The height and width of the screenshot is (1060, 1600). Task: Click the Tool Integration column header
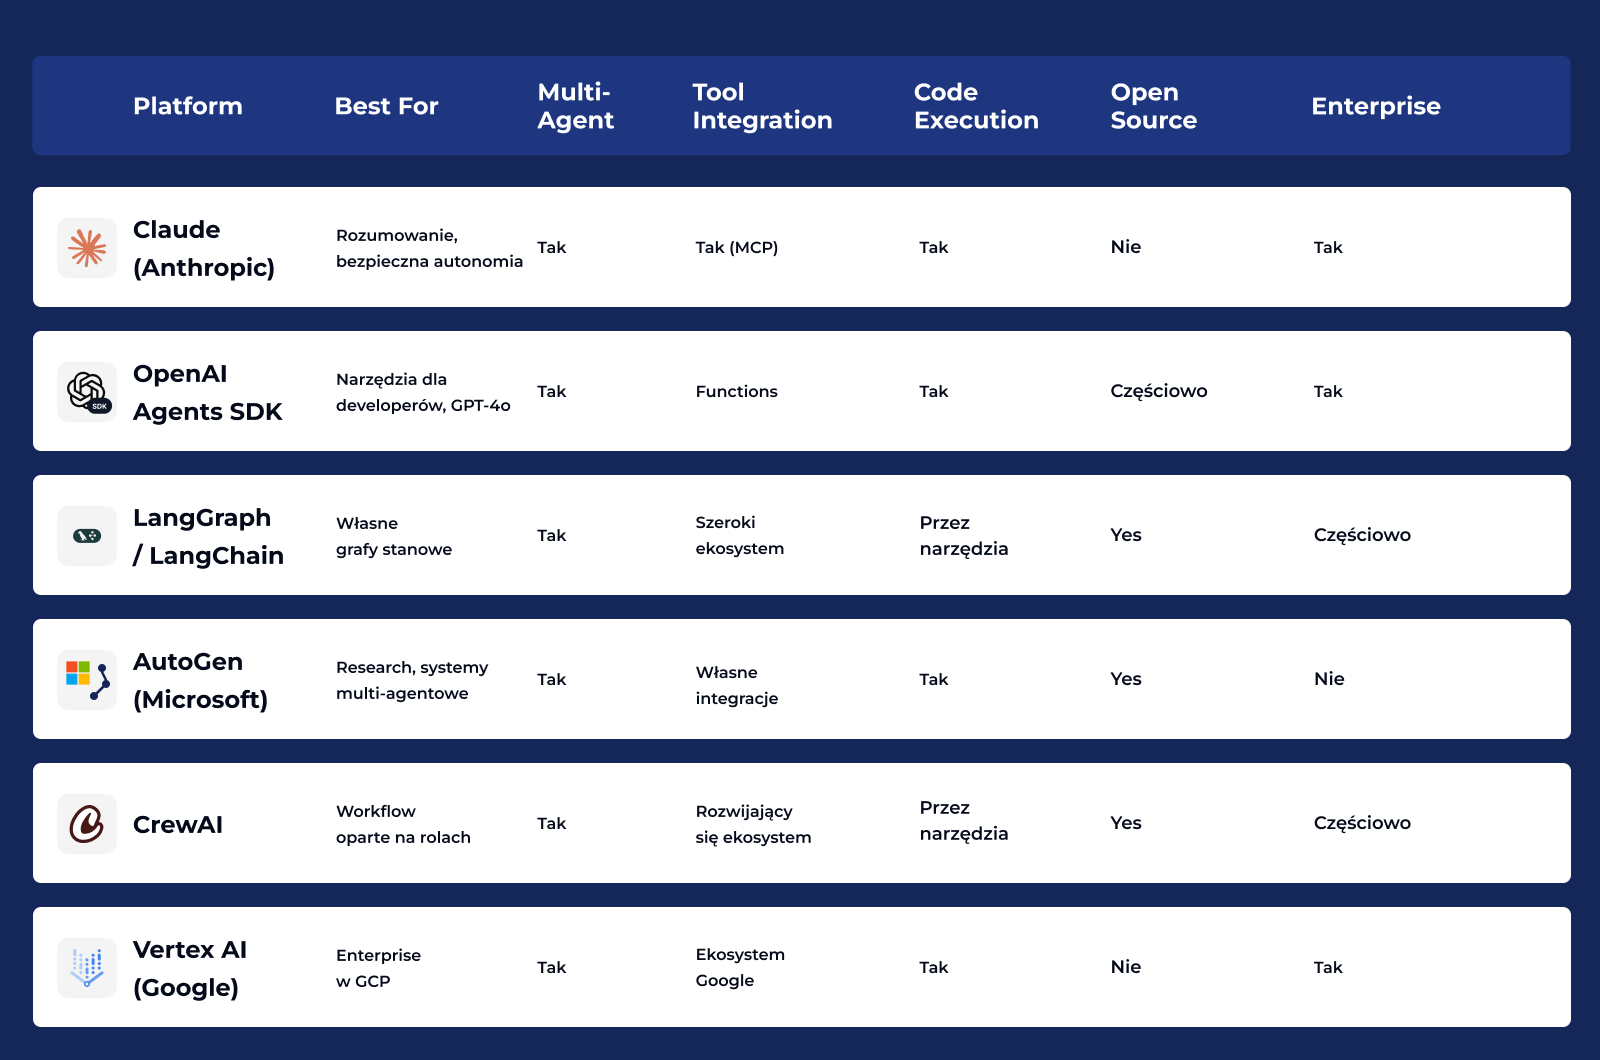(x=762, y=106)
